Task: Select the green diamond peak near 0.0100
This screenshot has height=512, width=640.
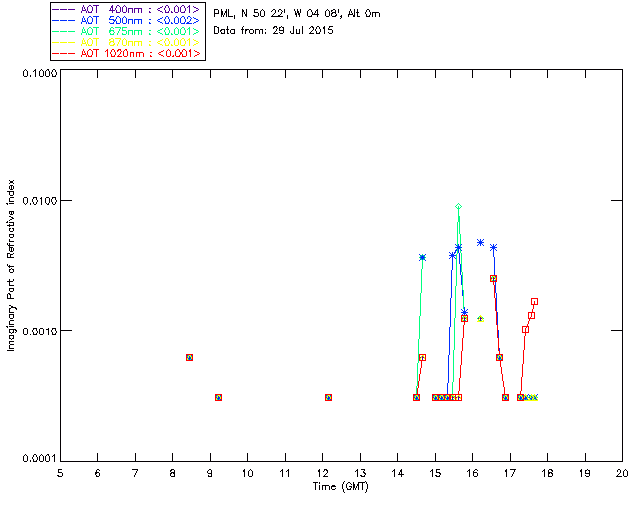Action: click(x=458, y=207)
